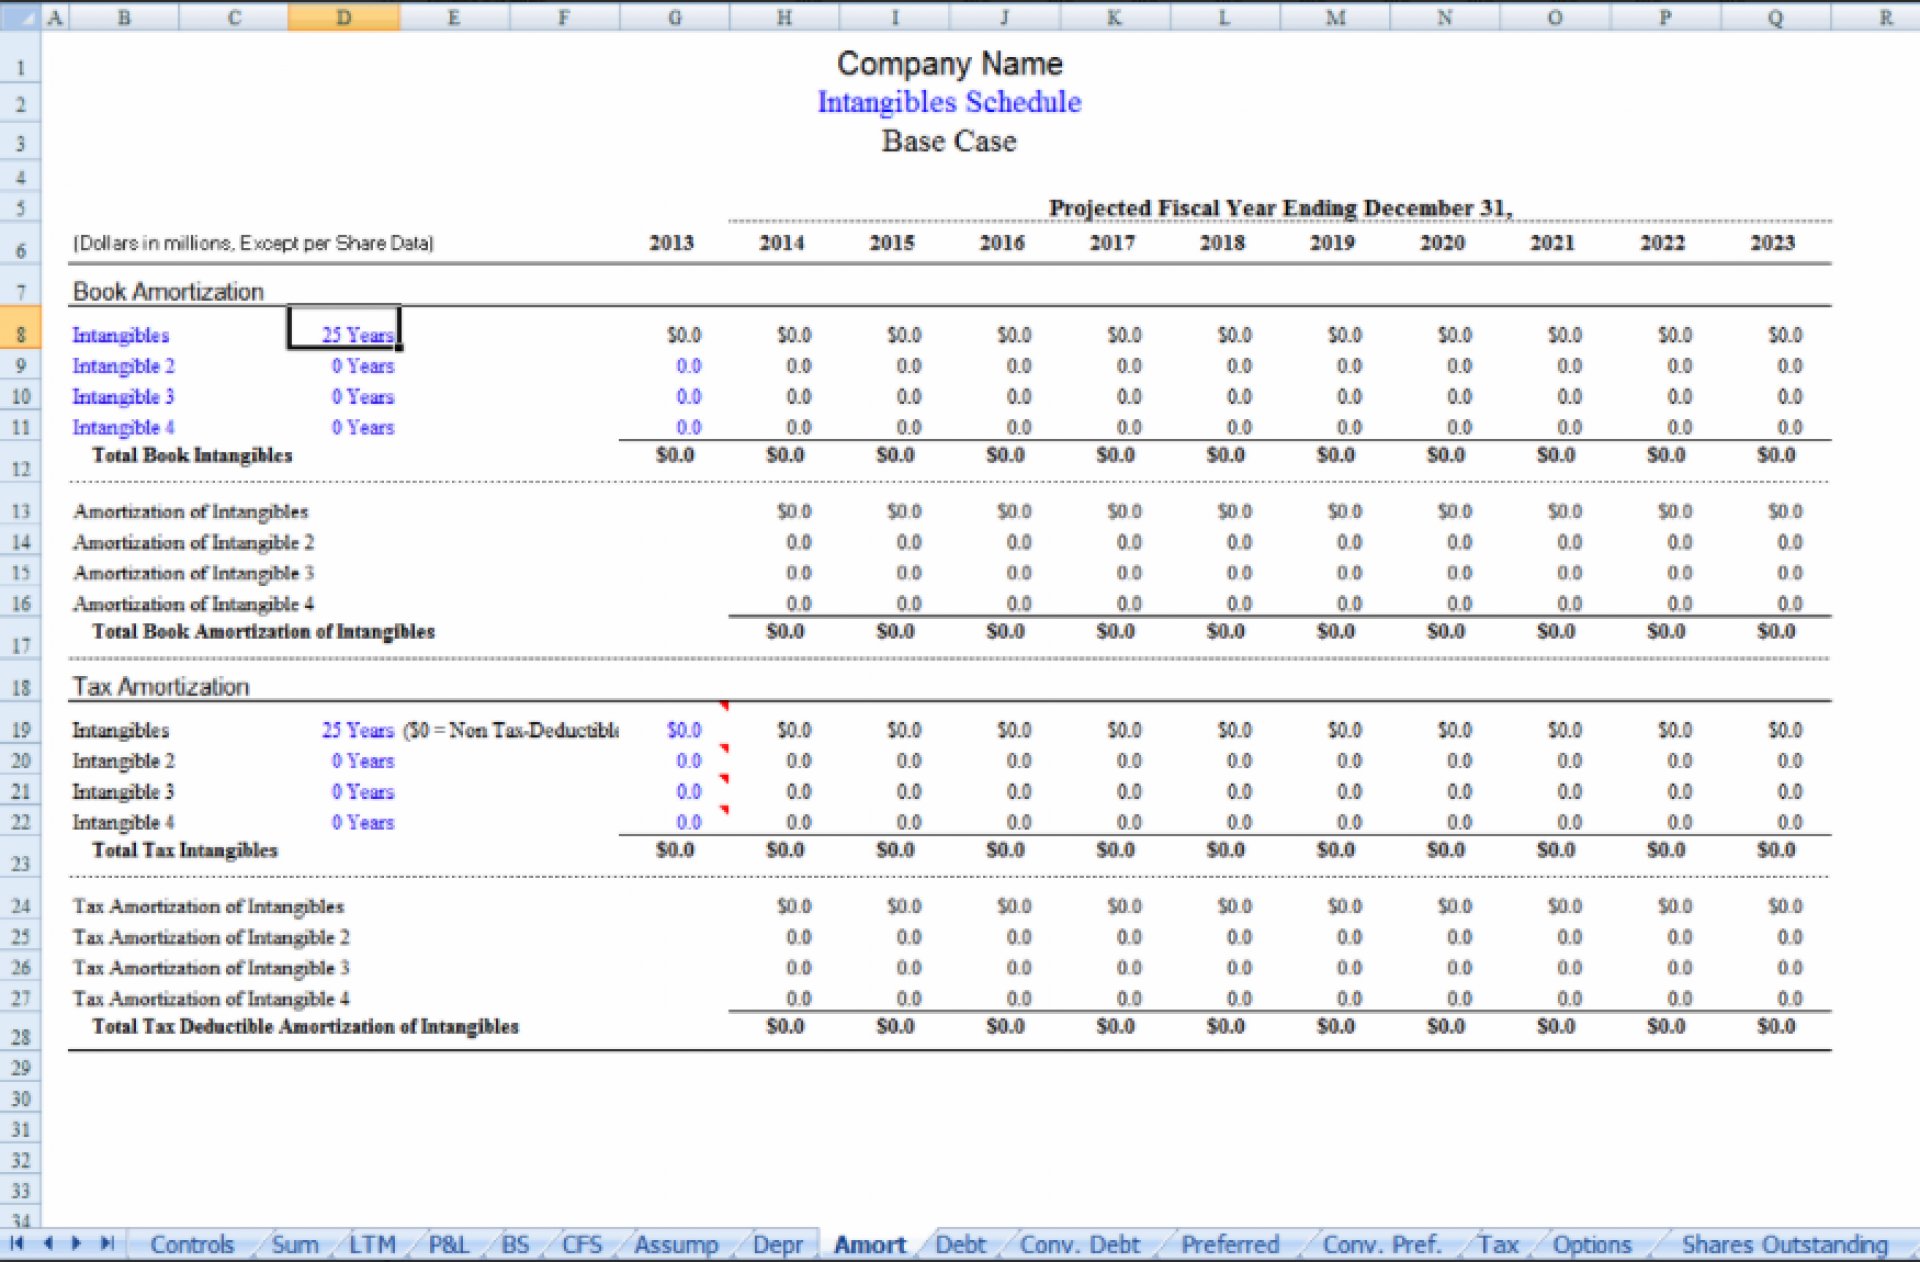
Task: Click the 25 Years cell for book Intangibles
Action: [x=344, y=328]
